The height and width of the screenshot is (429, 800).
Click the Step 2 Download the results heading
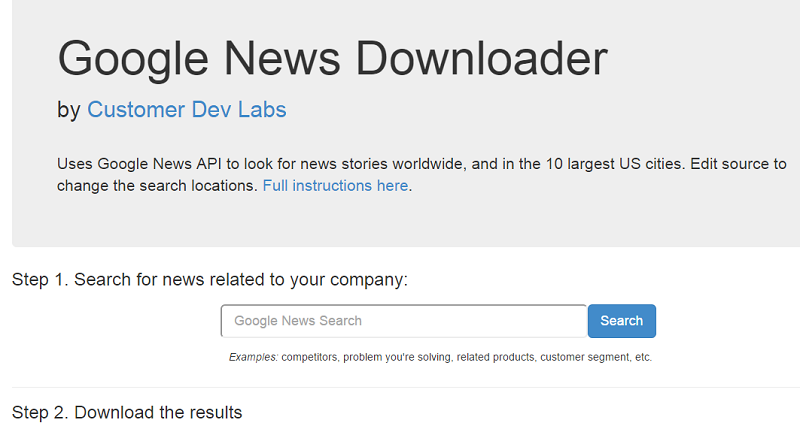pos(127,412)
